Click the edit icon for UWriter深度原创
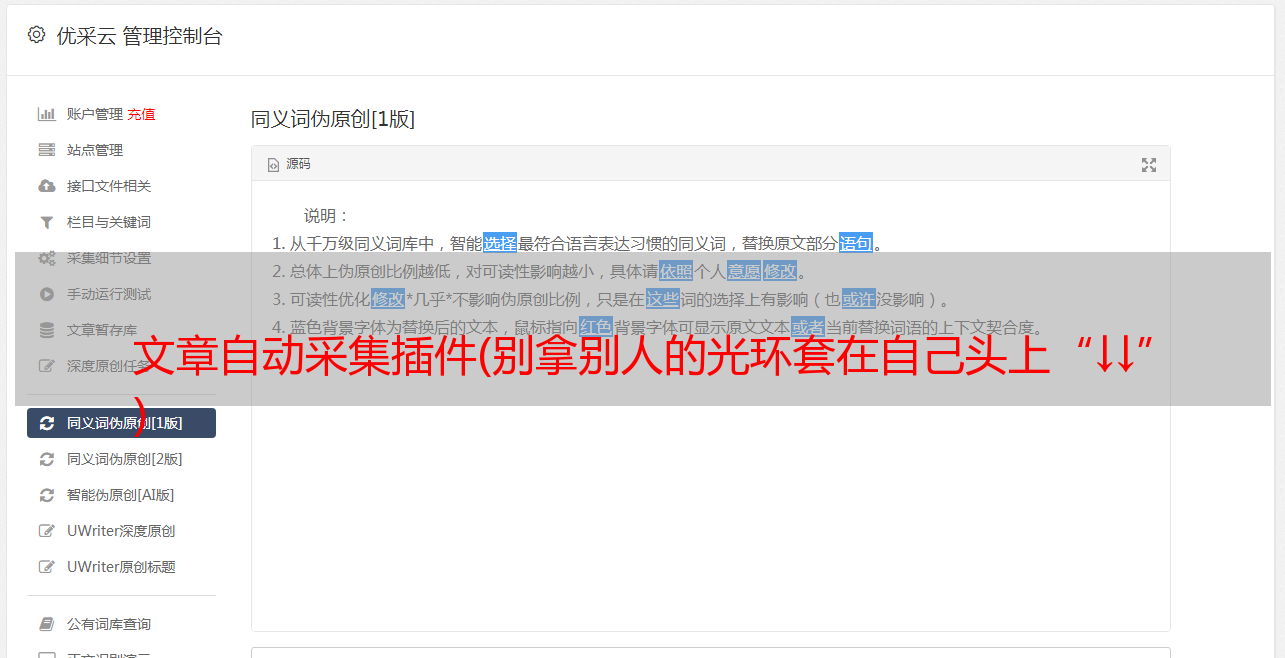The image size is (1285, 658). pos(46,531)
